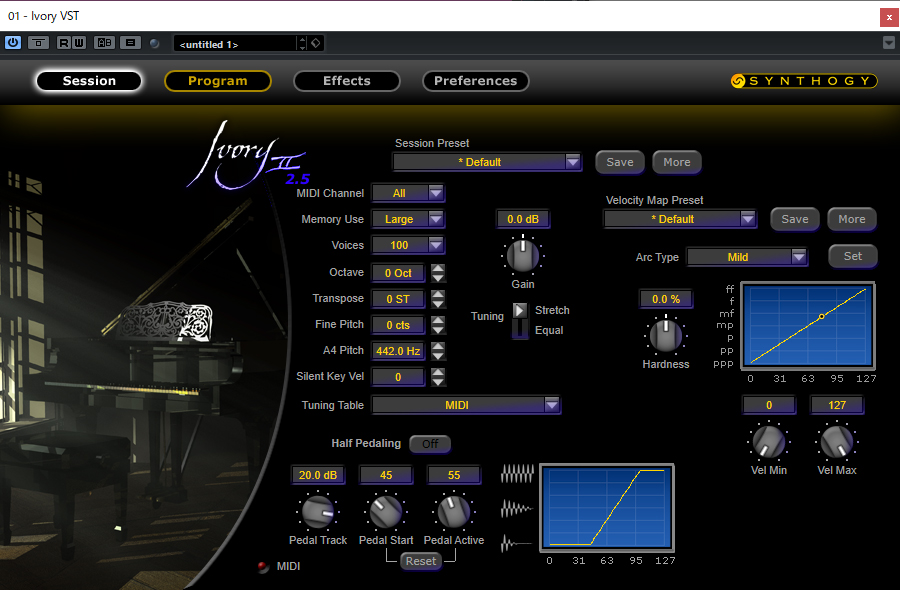This screenshot has width=900, height=590.
Task: Expand the Voices dropdown
Action: [408, 245]
